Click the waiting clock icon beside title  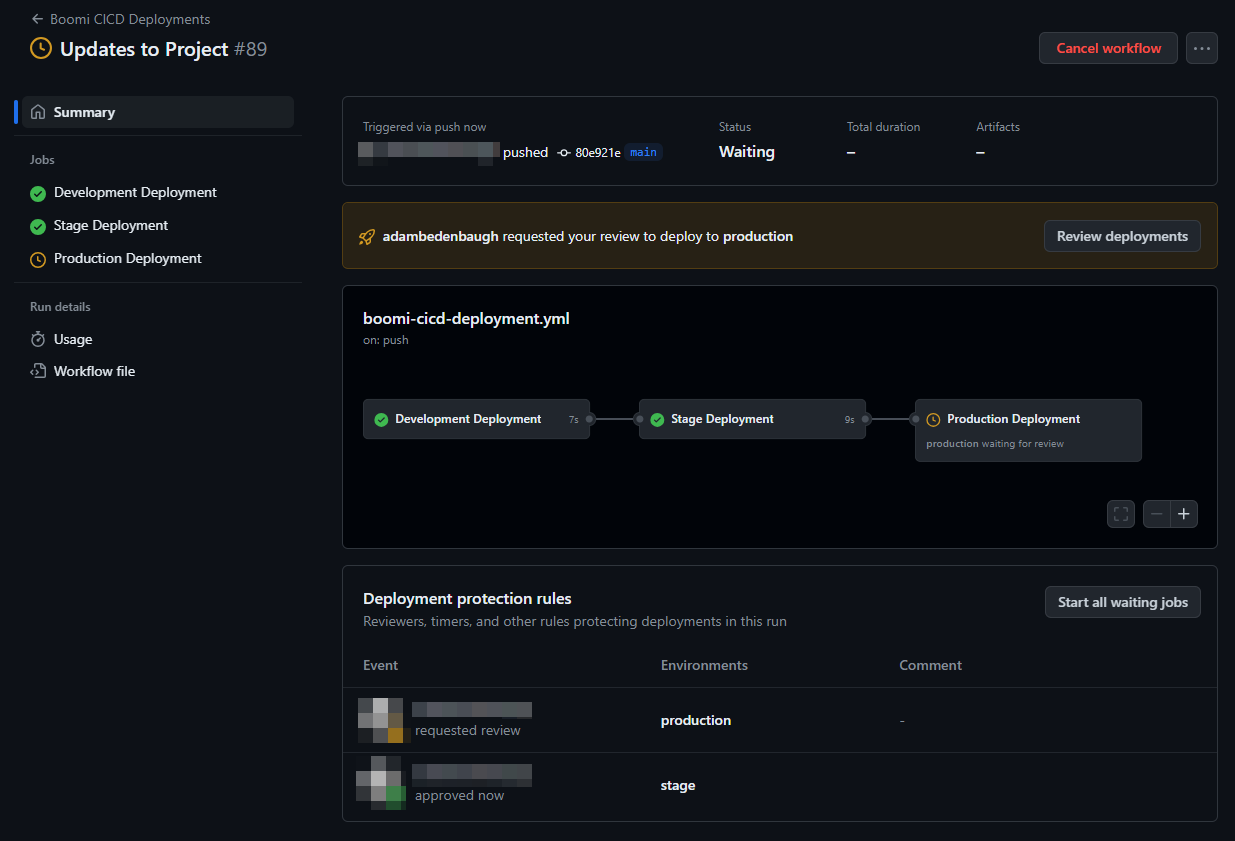(41, 48)
